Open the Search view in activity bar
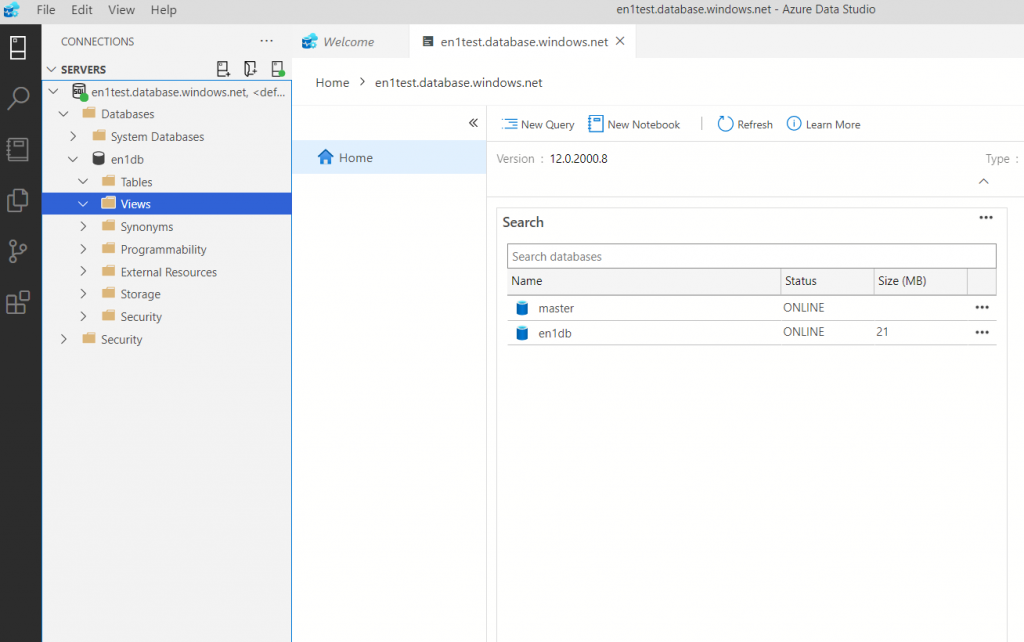Image resolution: width=1024 pixels, height=642 pixels. click(18, 98)
